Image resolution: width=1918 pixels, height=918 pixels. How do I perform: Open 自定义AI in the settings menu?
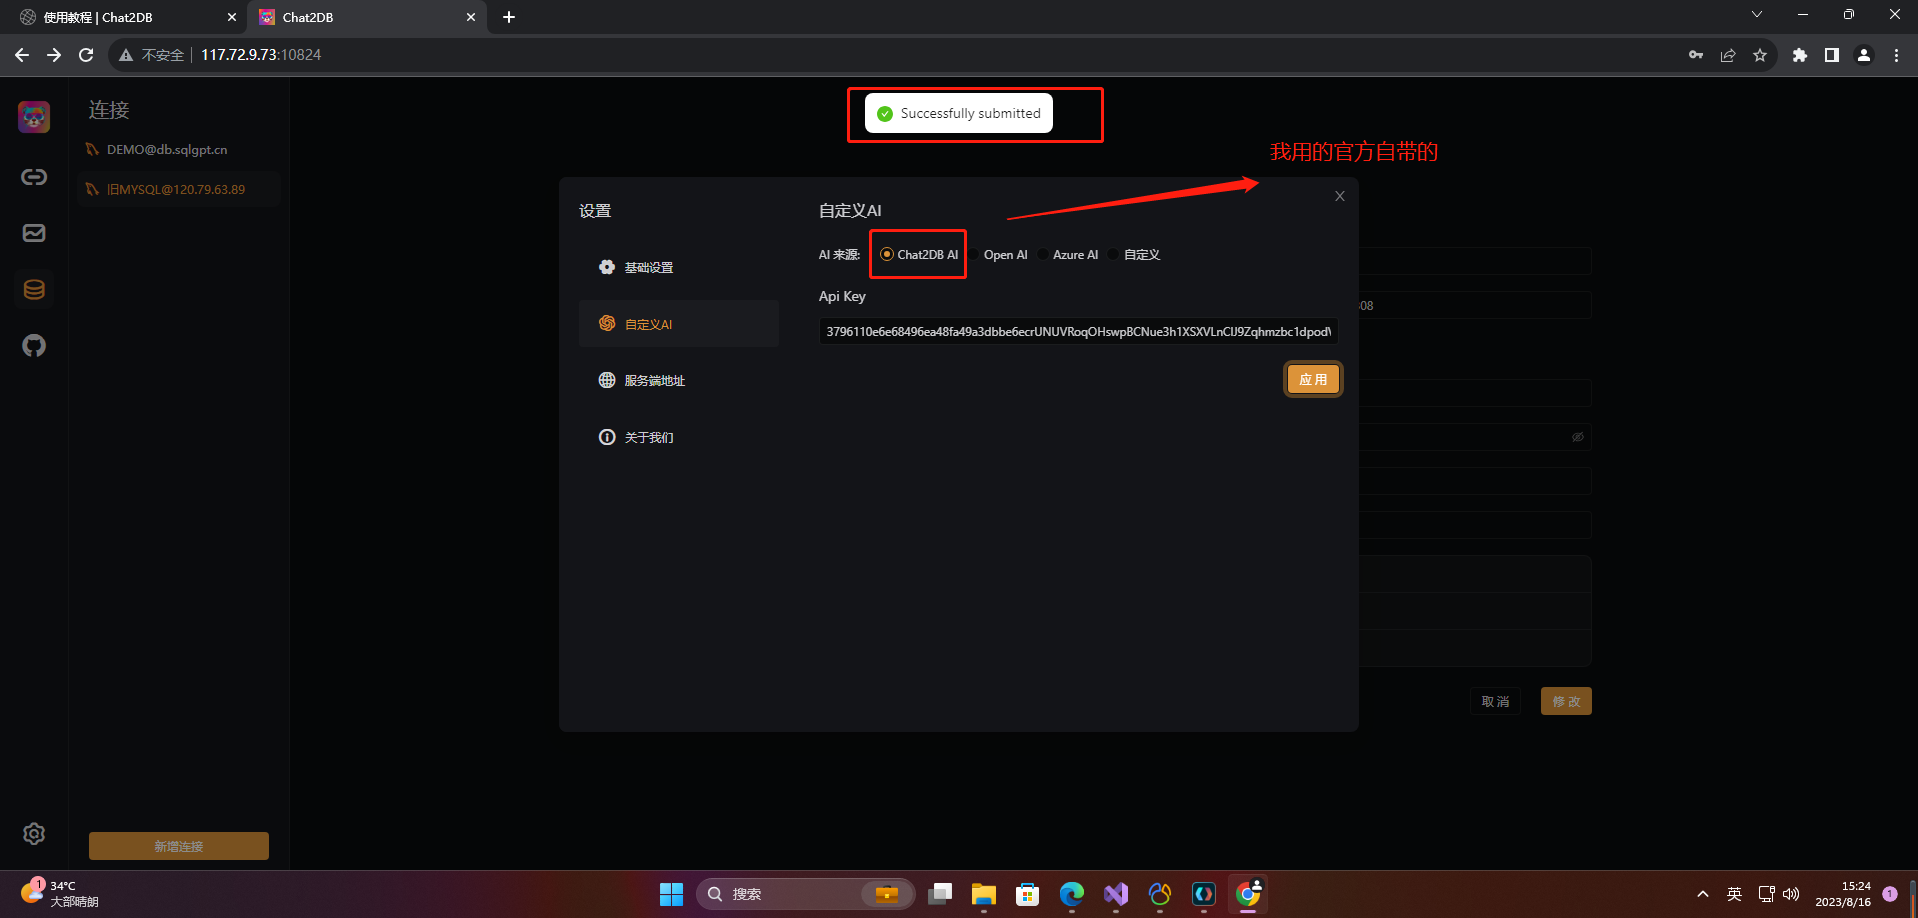[x=679, y=324]
